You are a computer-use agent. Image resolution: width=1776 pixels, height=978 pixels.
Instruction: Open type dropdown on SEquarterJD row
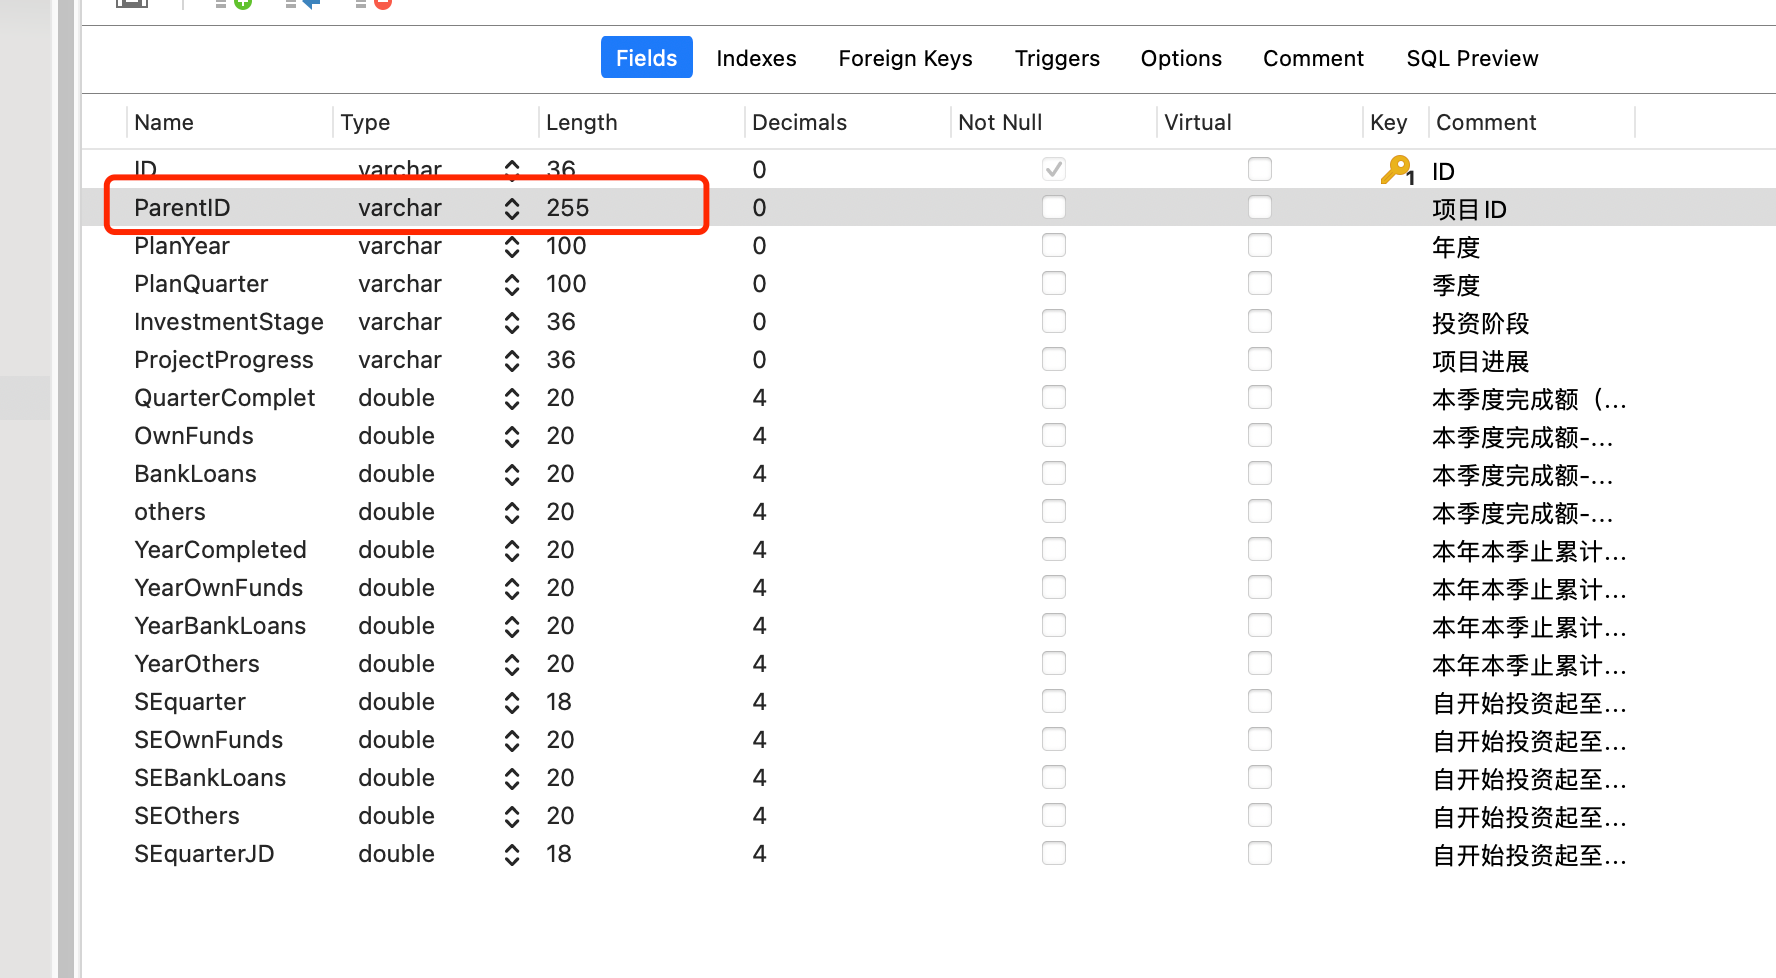pos(511,854)
